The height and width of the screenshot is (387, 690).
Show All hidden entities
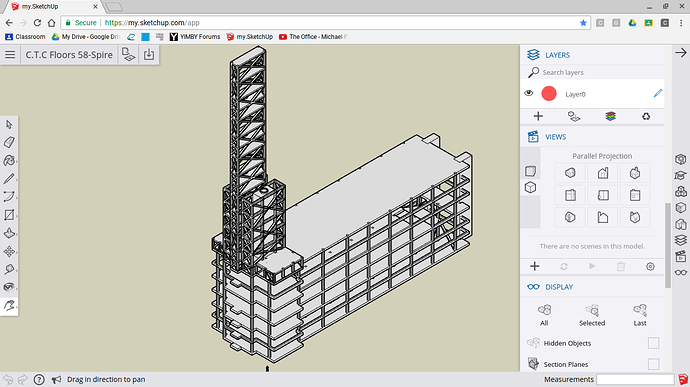544,314
